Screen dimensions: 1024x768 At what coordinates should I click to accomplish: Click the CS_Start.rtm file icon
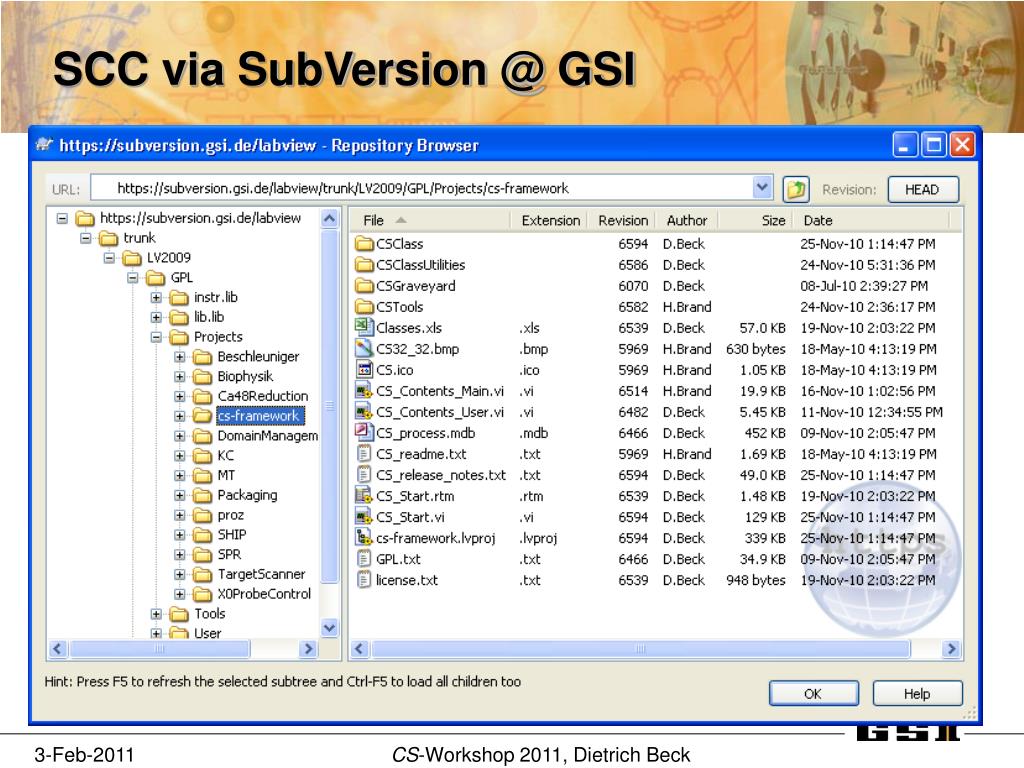pyautogui.click(x=364, y=495)
